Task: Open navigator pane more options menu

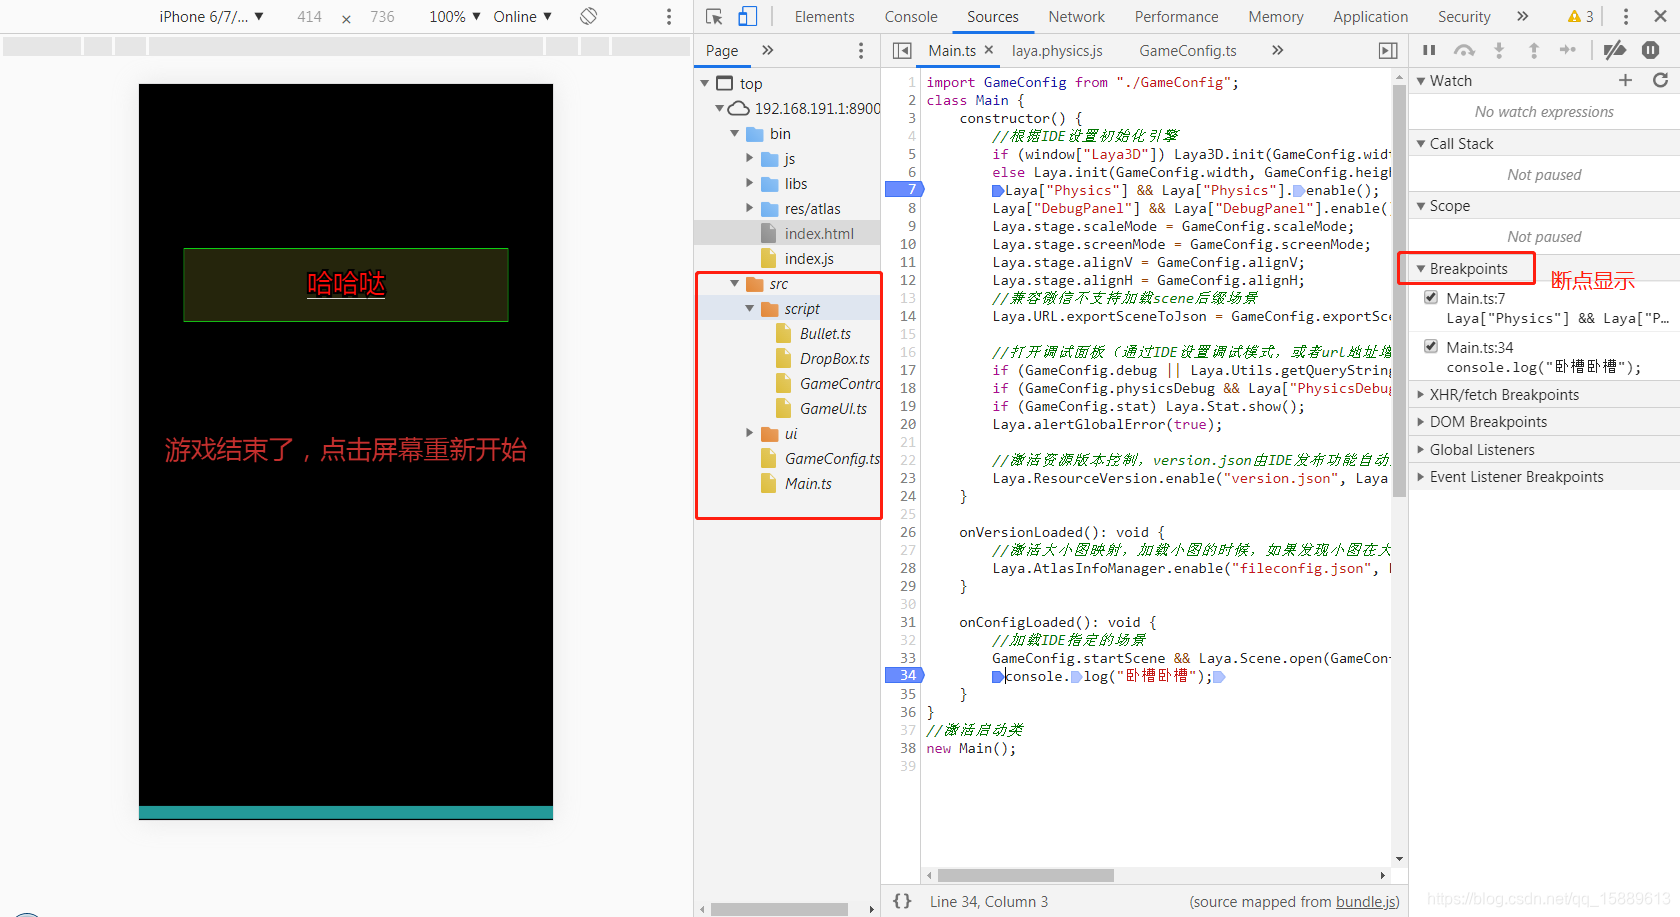Action: click(861, 50)
